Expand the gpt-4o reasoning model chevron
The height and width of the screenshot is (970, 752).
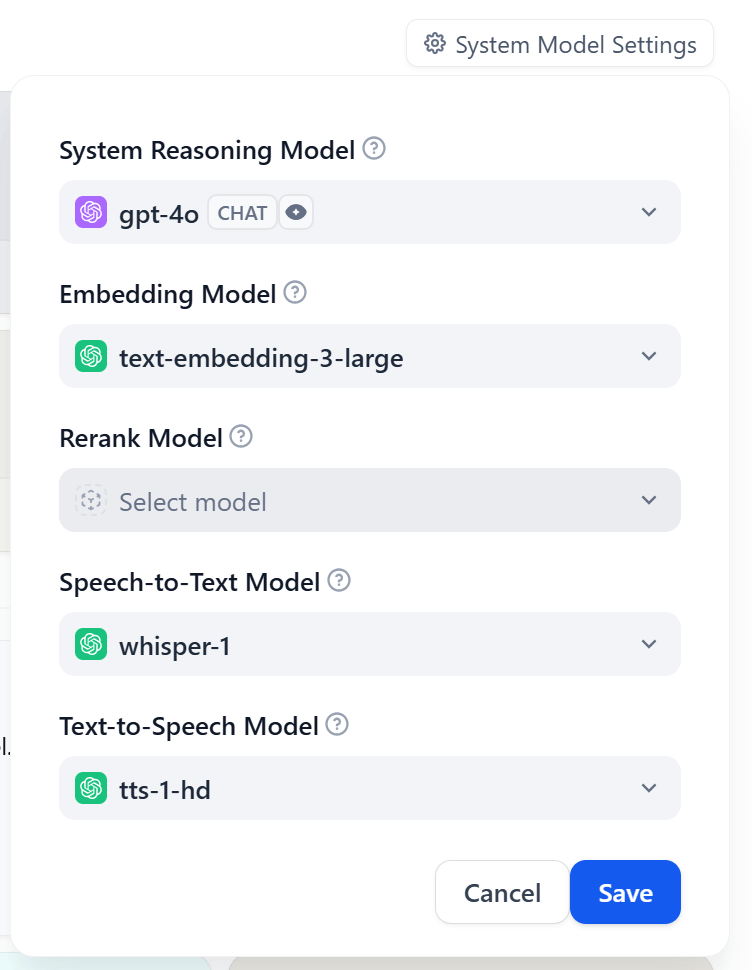[649, 212]
